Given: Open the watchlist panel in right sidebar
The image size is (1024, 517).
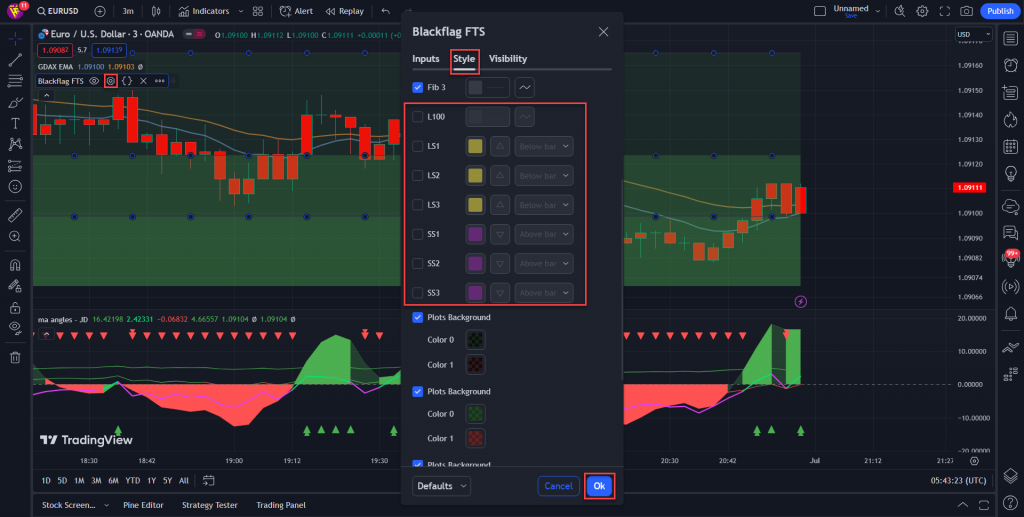Looking at the screenshot, I should (x=1010, y=38).
